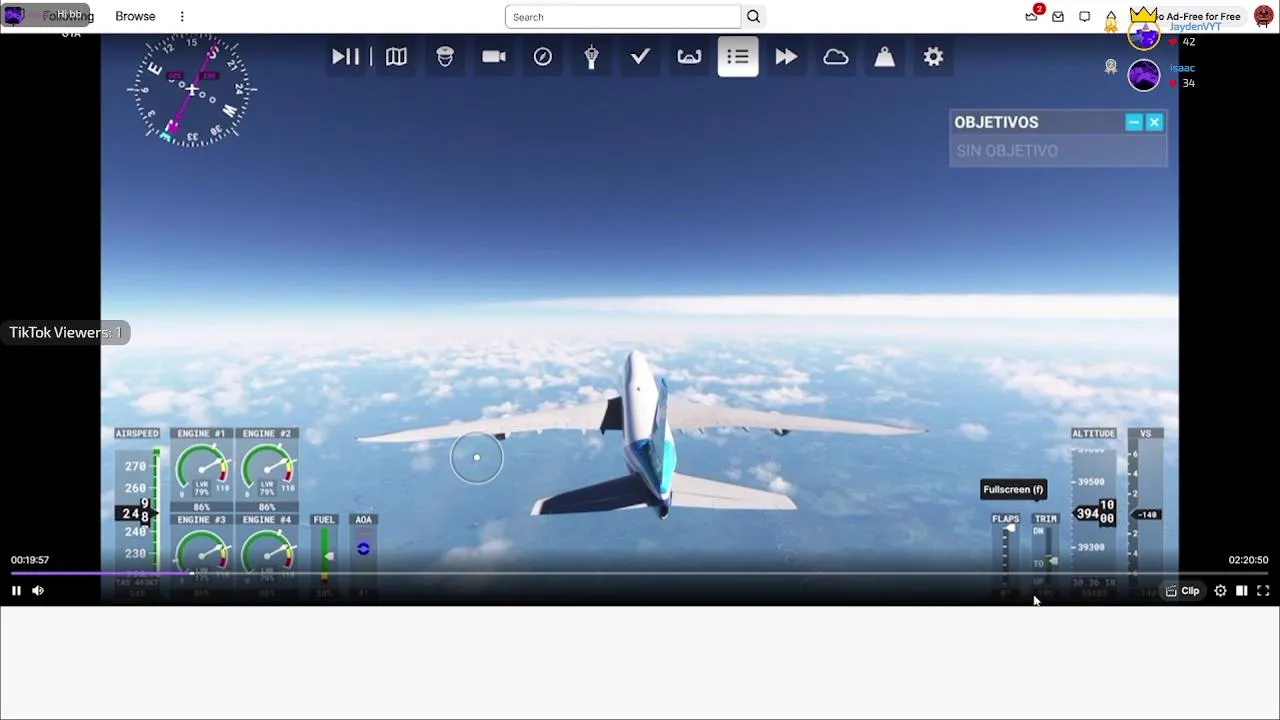Toggle theatre mode in video player
The height and width of the screenshot is (720, 1280).
[1242, 591]
